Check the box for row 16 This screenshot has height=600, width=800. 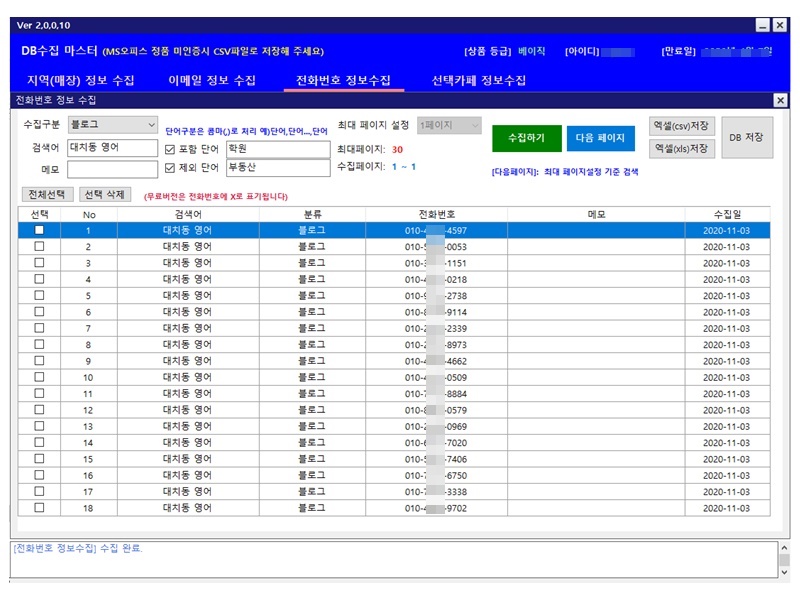tap(39, 475)
